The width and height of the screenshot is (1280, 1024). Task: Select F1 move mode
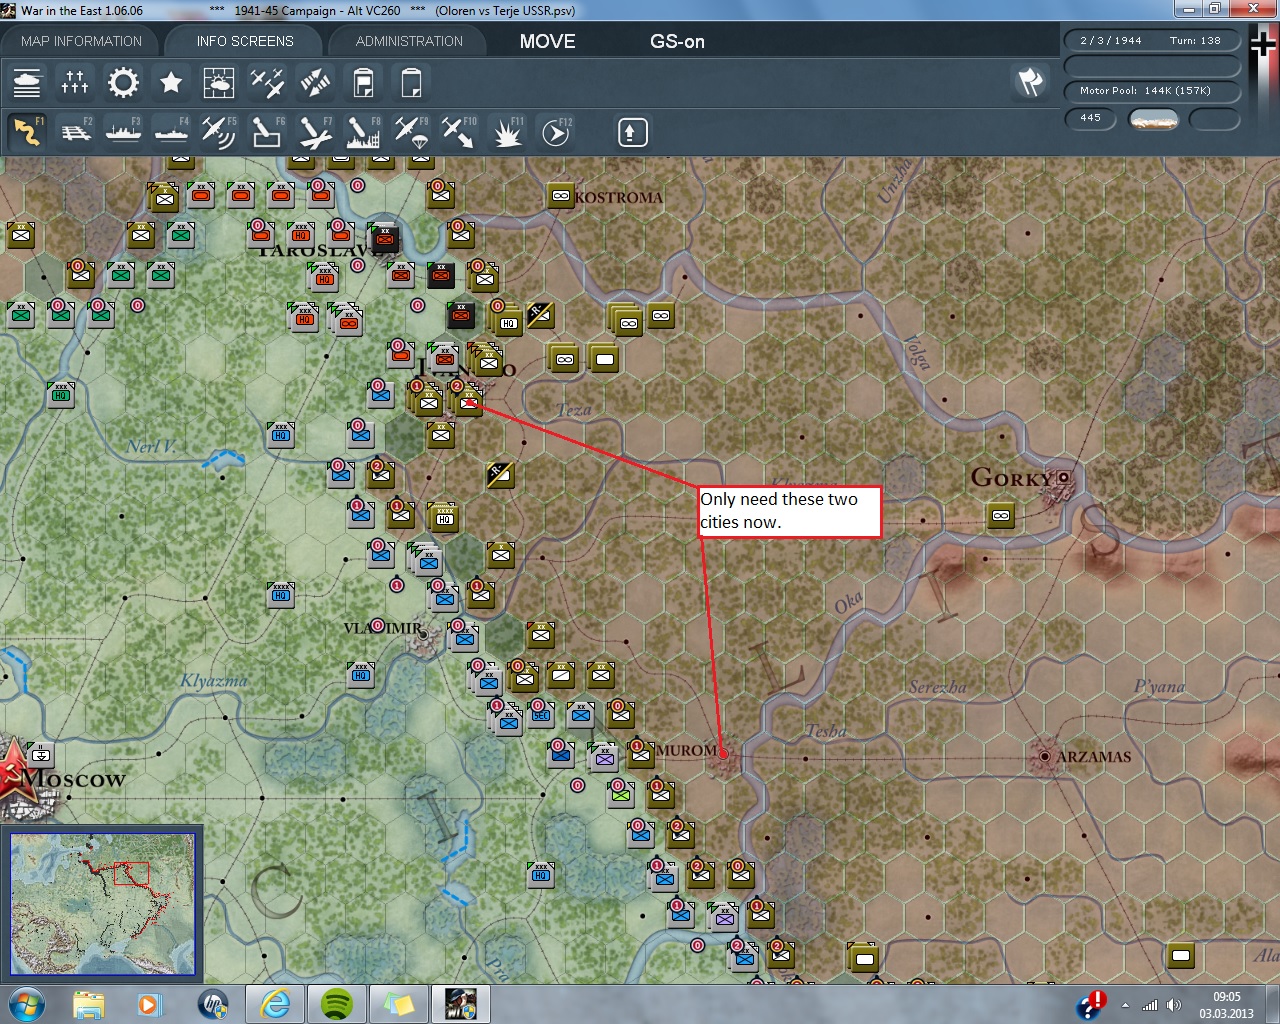coord(27,132)
